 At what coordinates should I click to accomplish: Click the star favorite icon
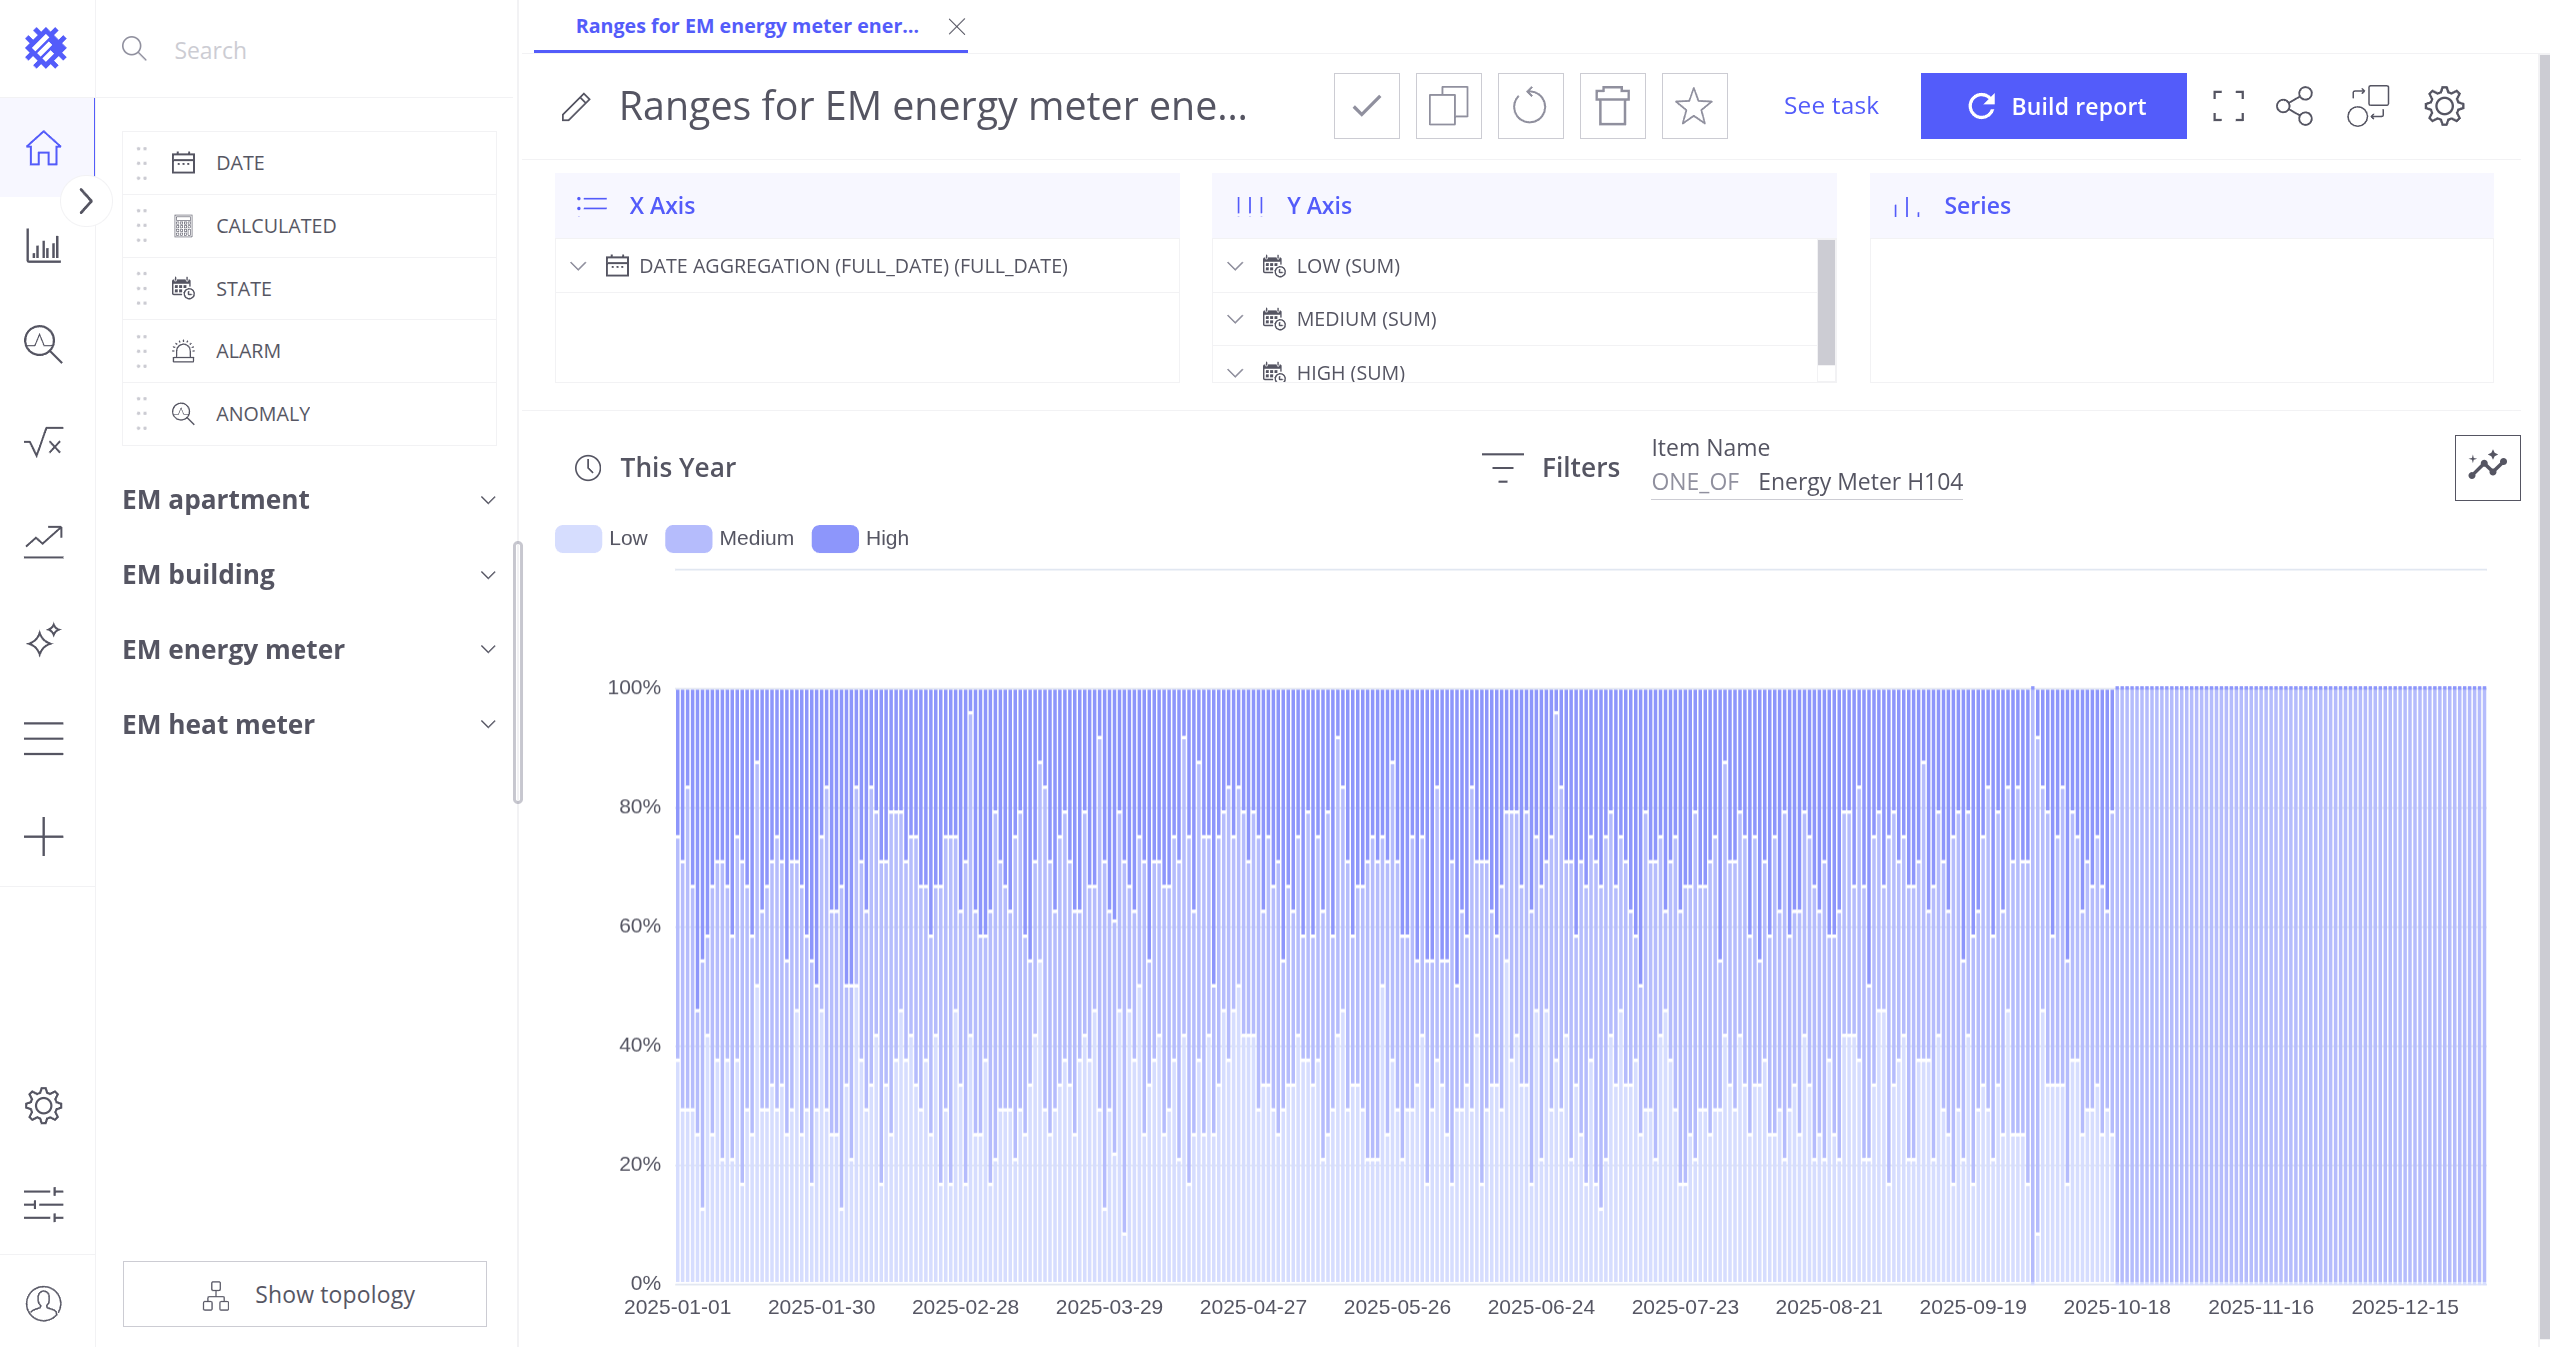(1693, 106)
